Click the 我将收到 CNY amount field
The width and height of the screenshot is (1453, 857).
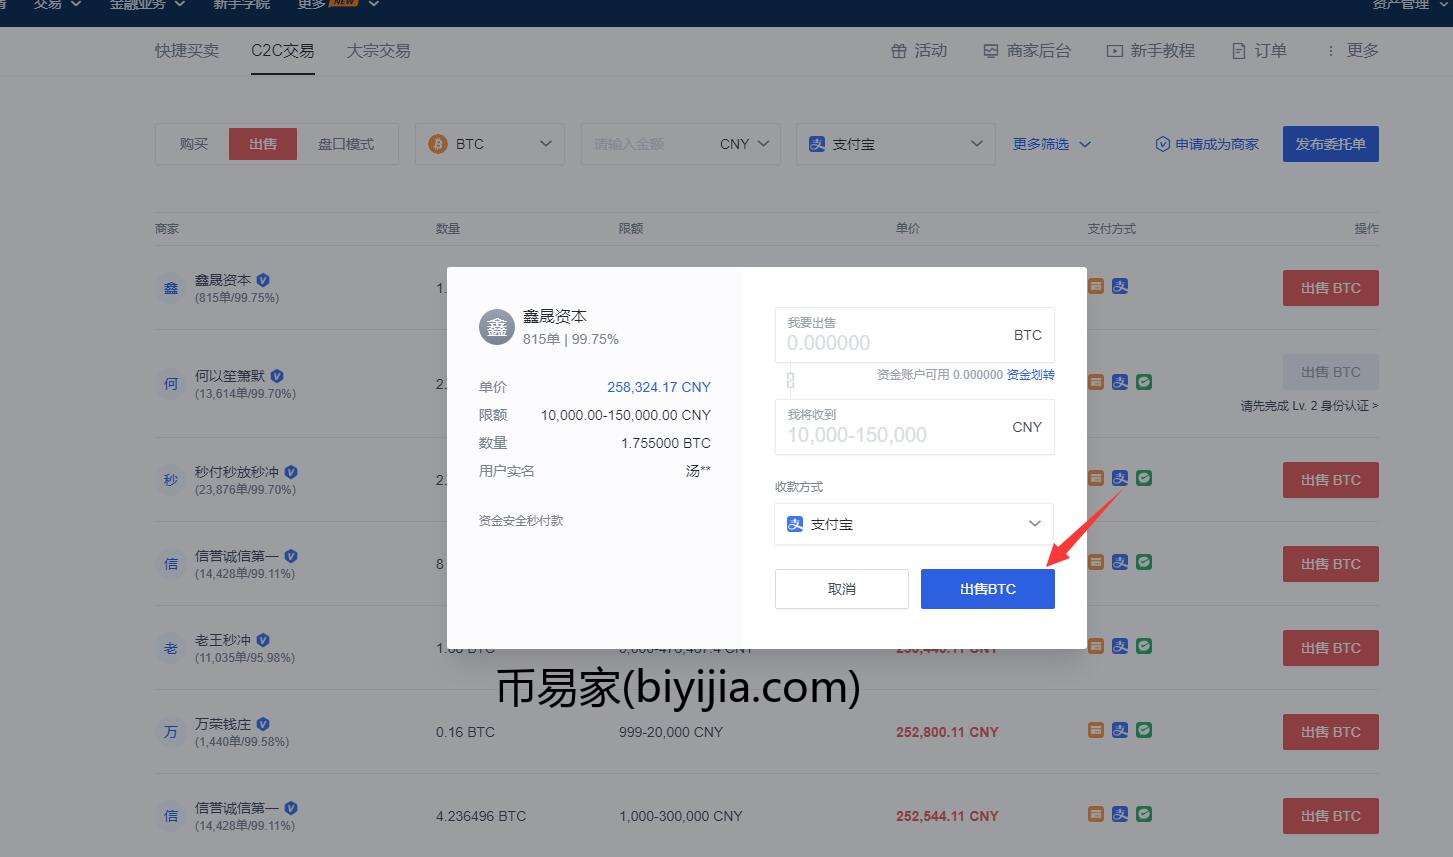[x=914, y=427]
